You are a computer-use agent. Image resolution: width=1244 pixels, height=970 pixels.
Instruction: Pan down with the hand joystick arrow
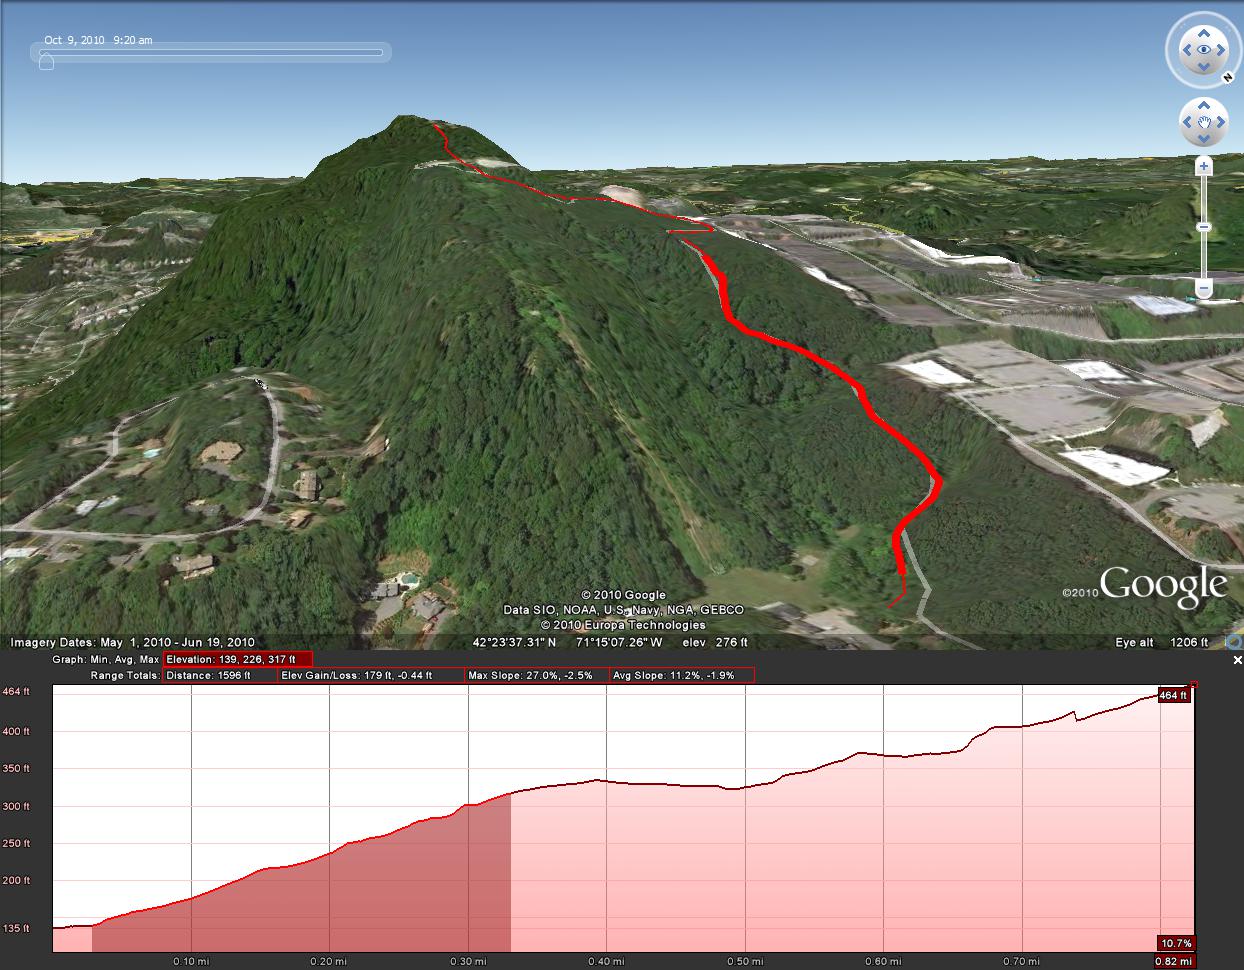pos(1203,139)
